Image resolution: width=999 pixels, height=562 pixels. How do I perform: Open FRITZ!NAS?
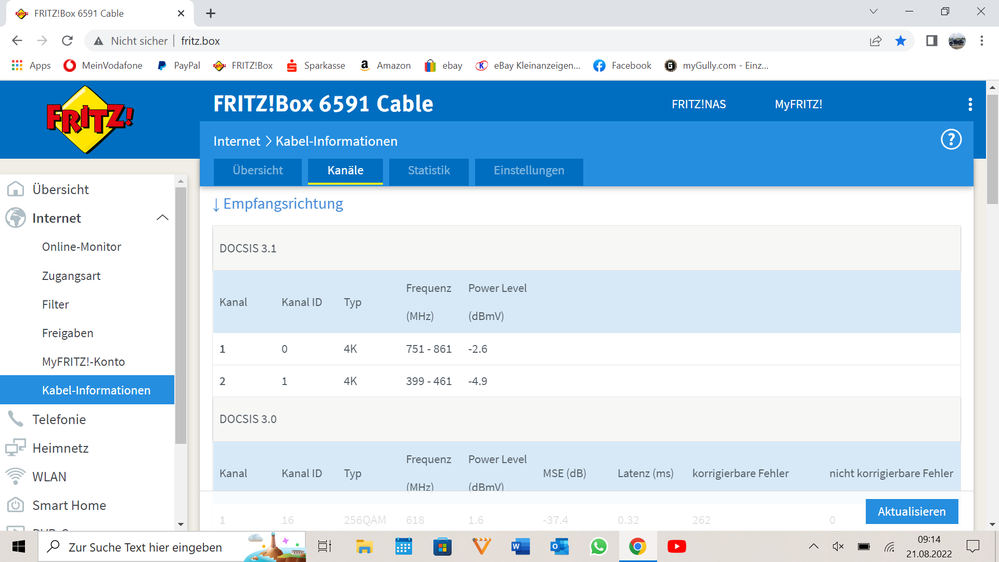pyautogui.click(x=698, y=104)
